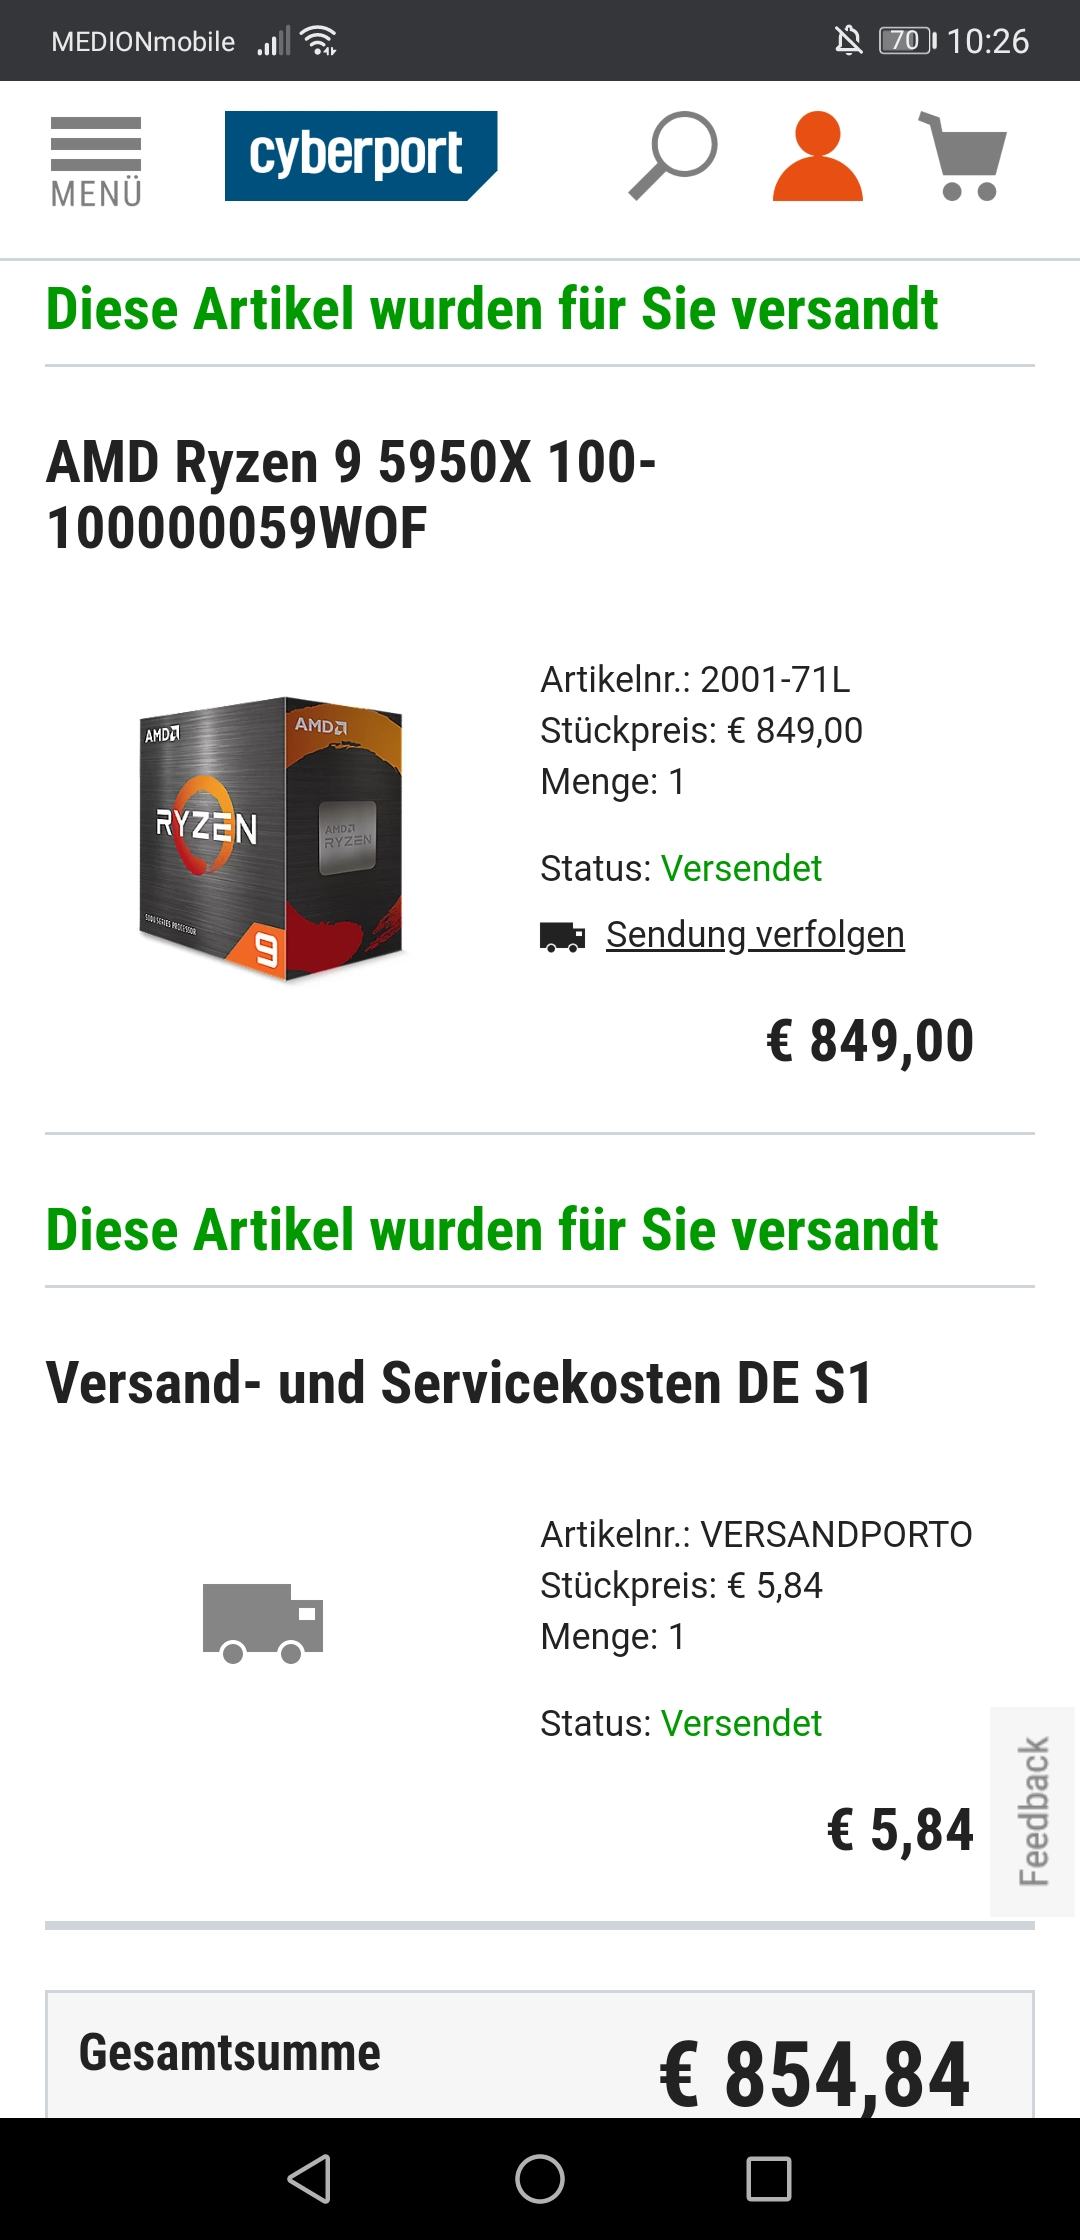The image size is (1080, 2240).
Task: Tap the Versand- und Servicekosten DE S1 heading
Action: 459,1383
